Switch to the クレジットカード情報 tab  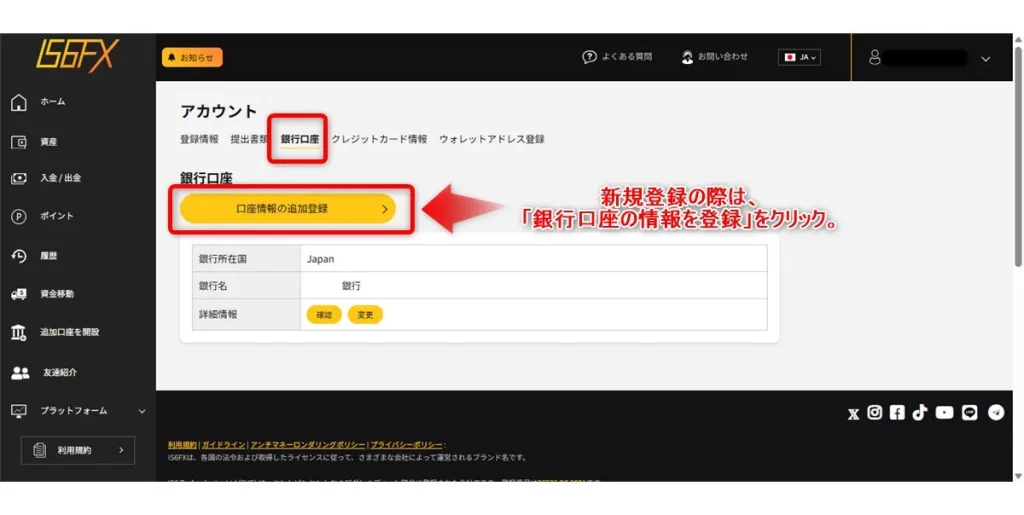pos(379,139)
